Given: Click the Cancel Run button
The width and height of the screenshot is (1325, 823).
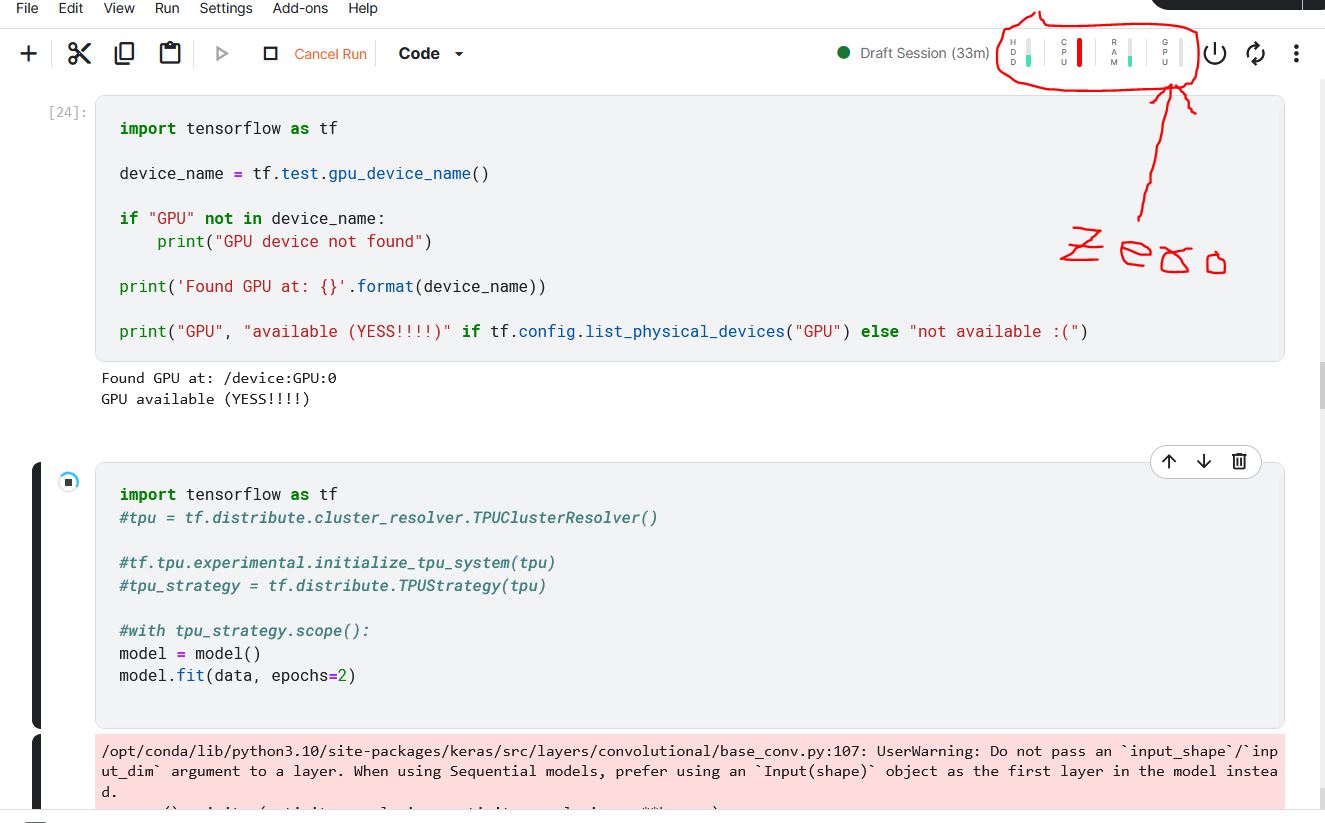Looking at the screenshot, I should tap(330, 54).
